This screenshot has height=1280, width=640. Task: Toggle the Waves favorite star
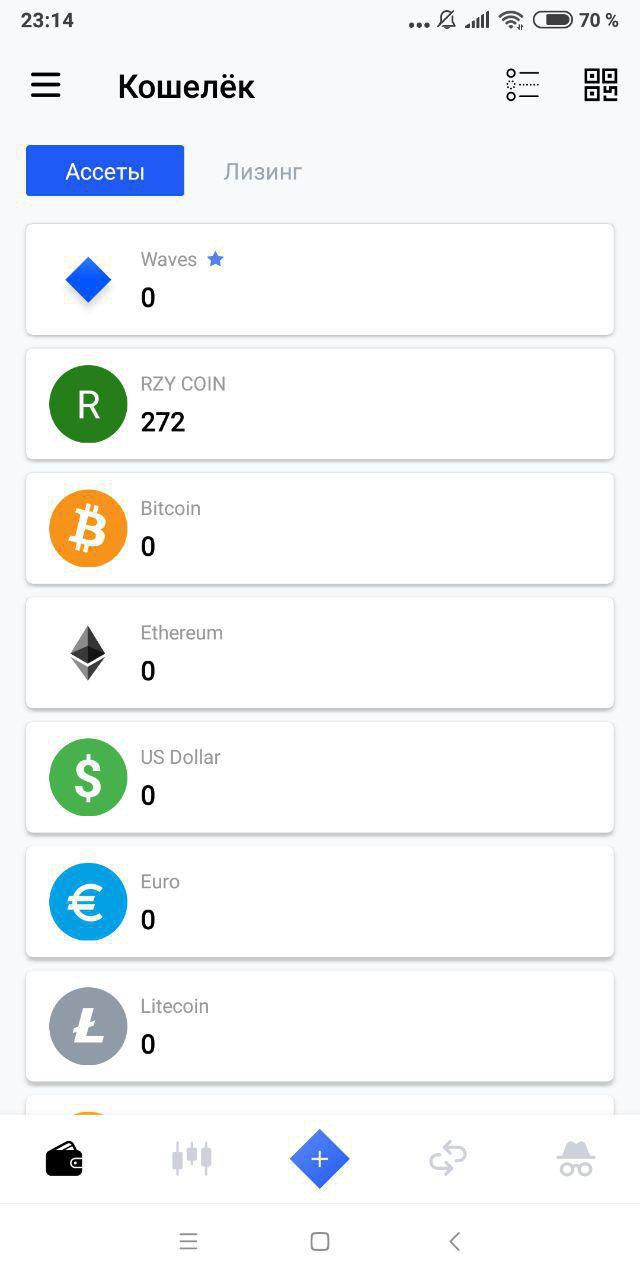pos(215,259)
